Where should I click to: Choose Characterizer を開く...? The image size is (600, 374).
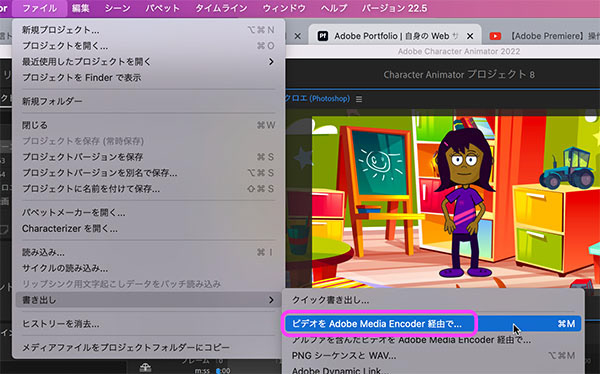[148, 229]
